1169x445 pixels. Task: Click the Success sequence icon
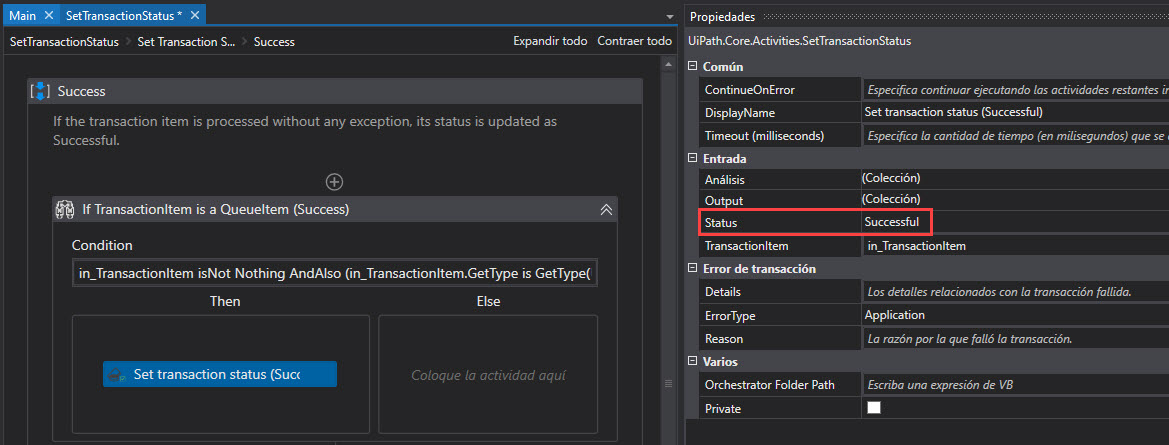(40, 92)
